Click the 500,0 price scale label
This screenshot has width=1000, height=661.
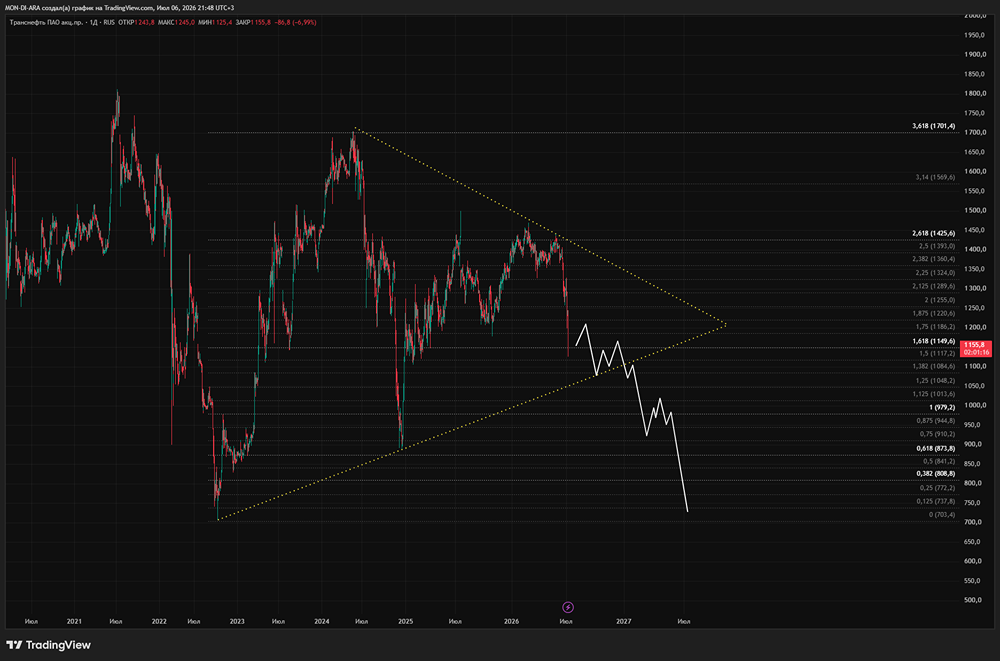point(974,600)
